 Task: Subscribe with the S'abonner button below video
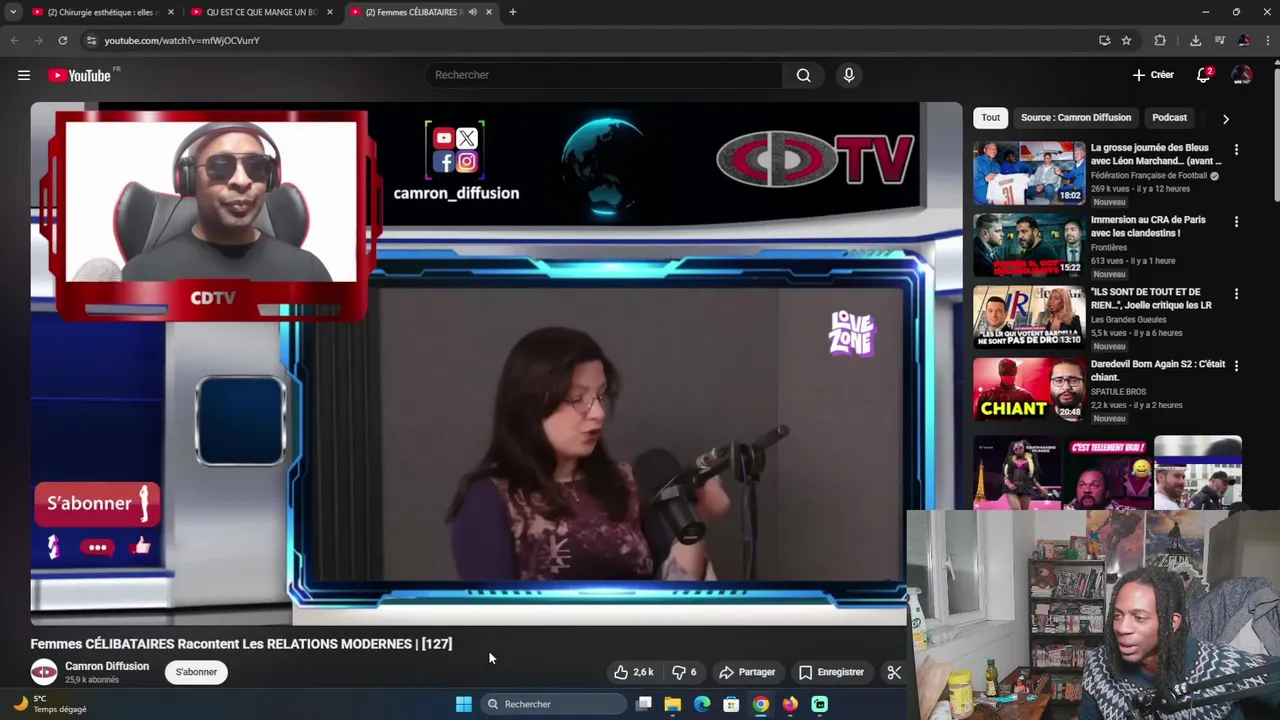(x=196, y=672)
